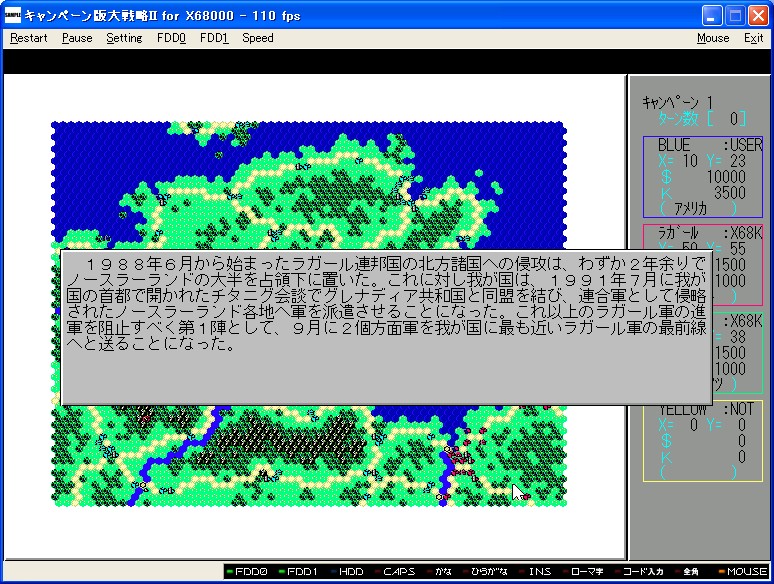Click the コード入力 indicator in status bar
Screen dimensions: 774x584
click(x=639, y=572)
